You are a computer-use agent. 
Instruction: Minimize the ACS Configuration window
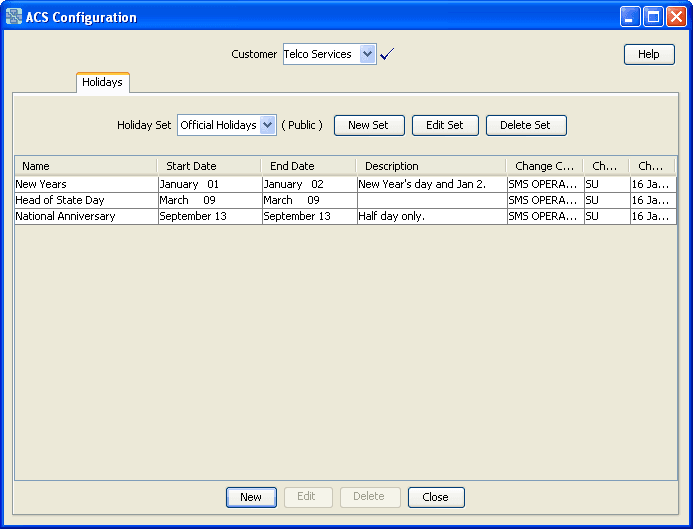point(630,17)
